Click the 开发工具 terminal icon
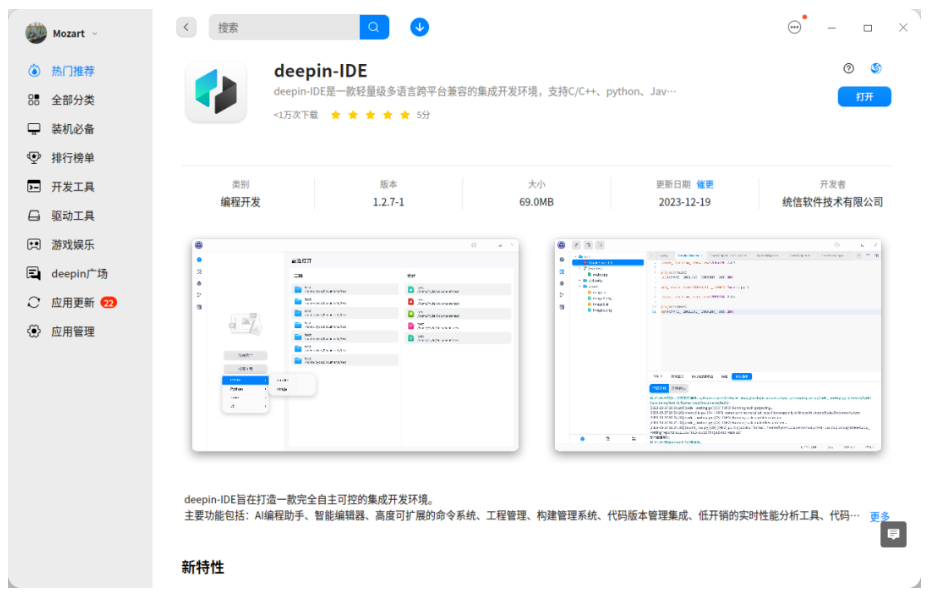Screen dimensions: 937x595 point(34,186)
